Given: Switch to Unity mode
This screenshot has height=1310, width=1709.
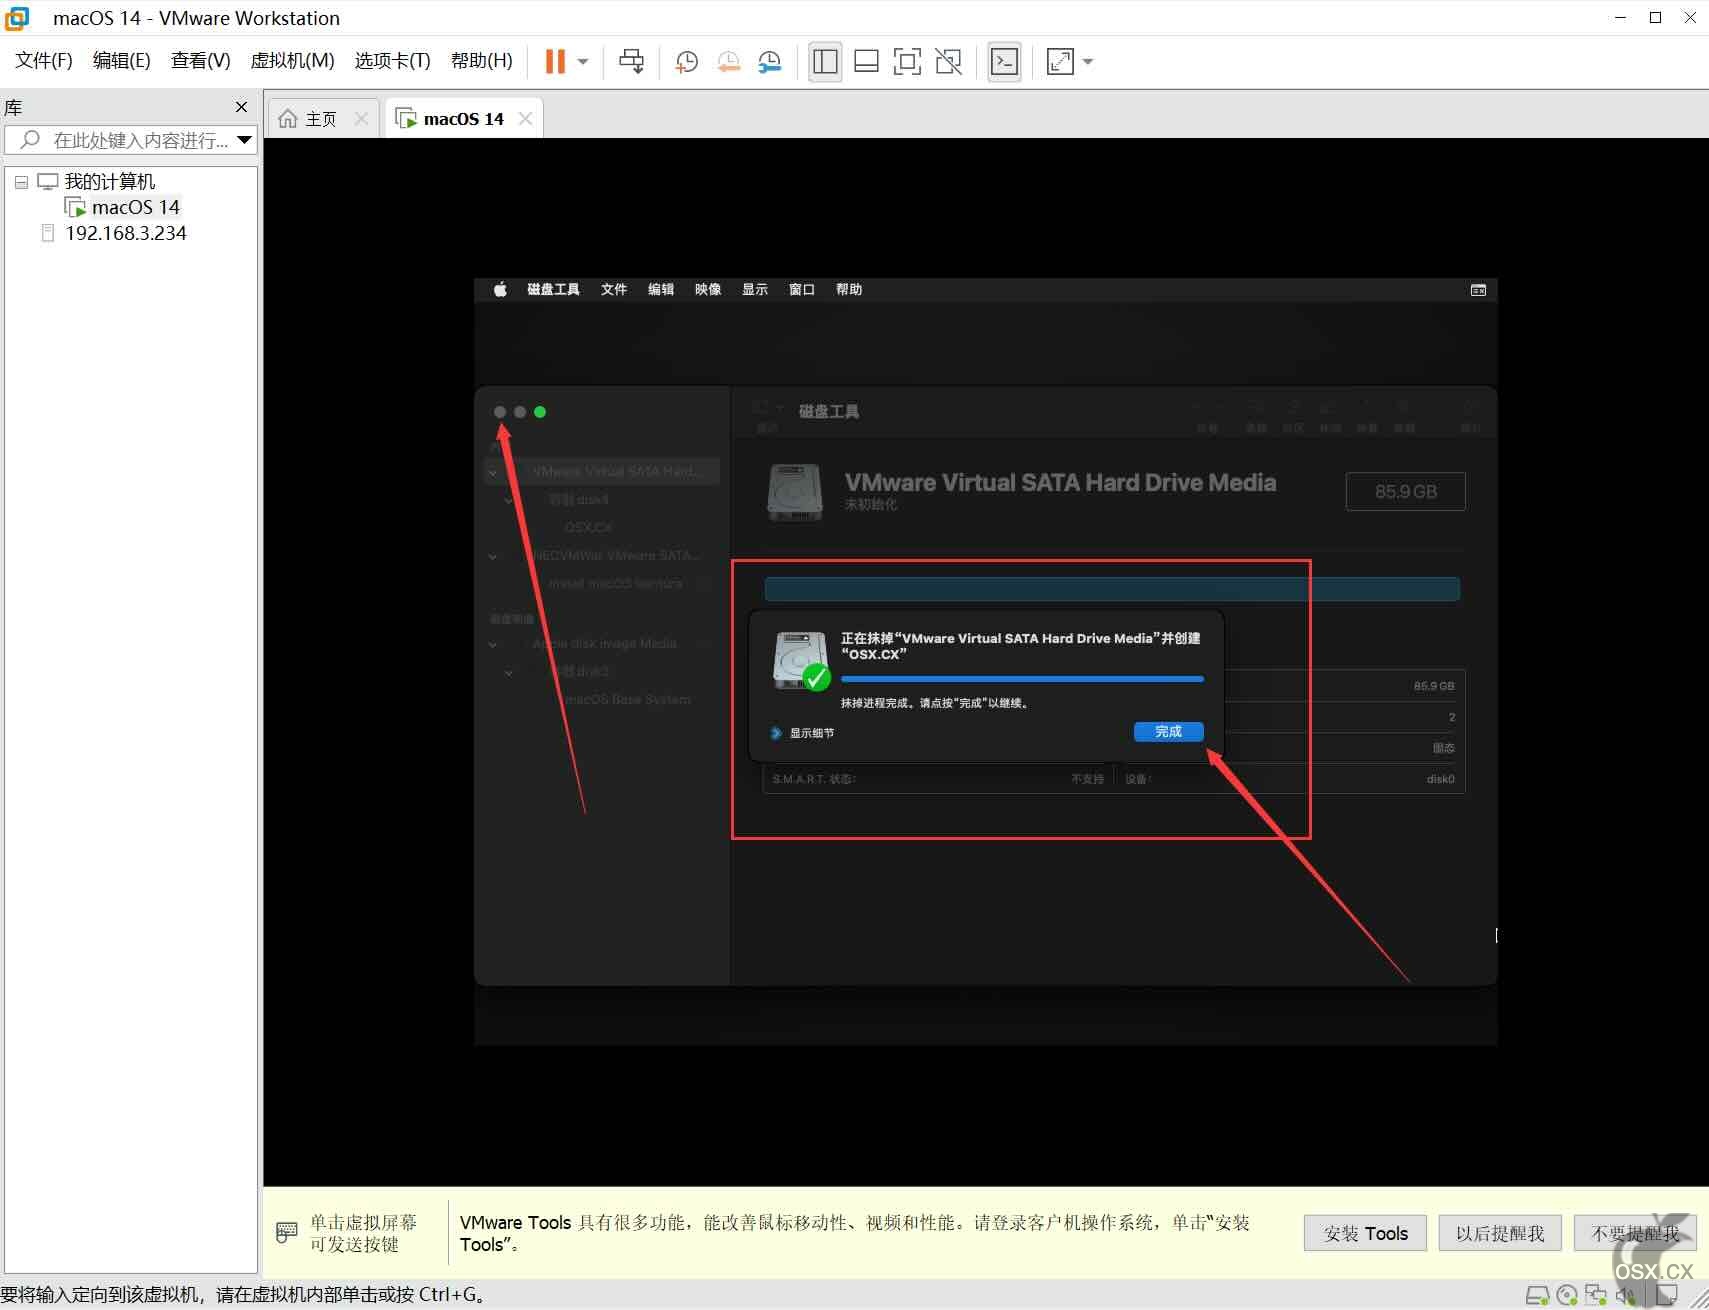Looking at the screenshot, I should (948, 61).
